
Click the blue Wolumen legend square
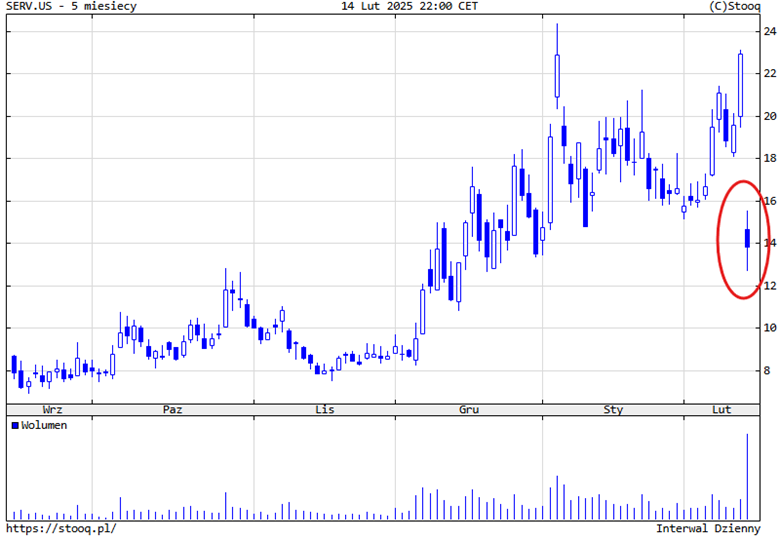click(15, 425)
